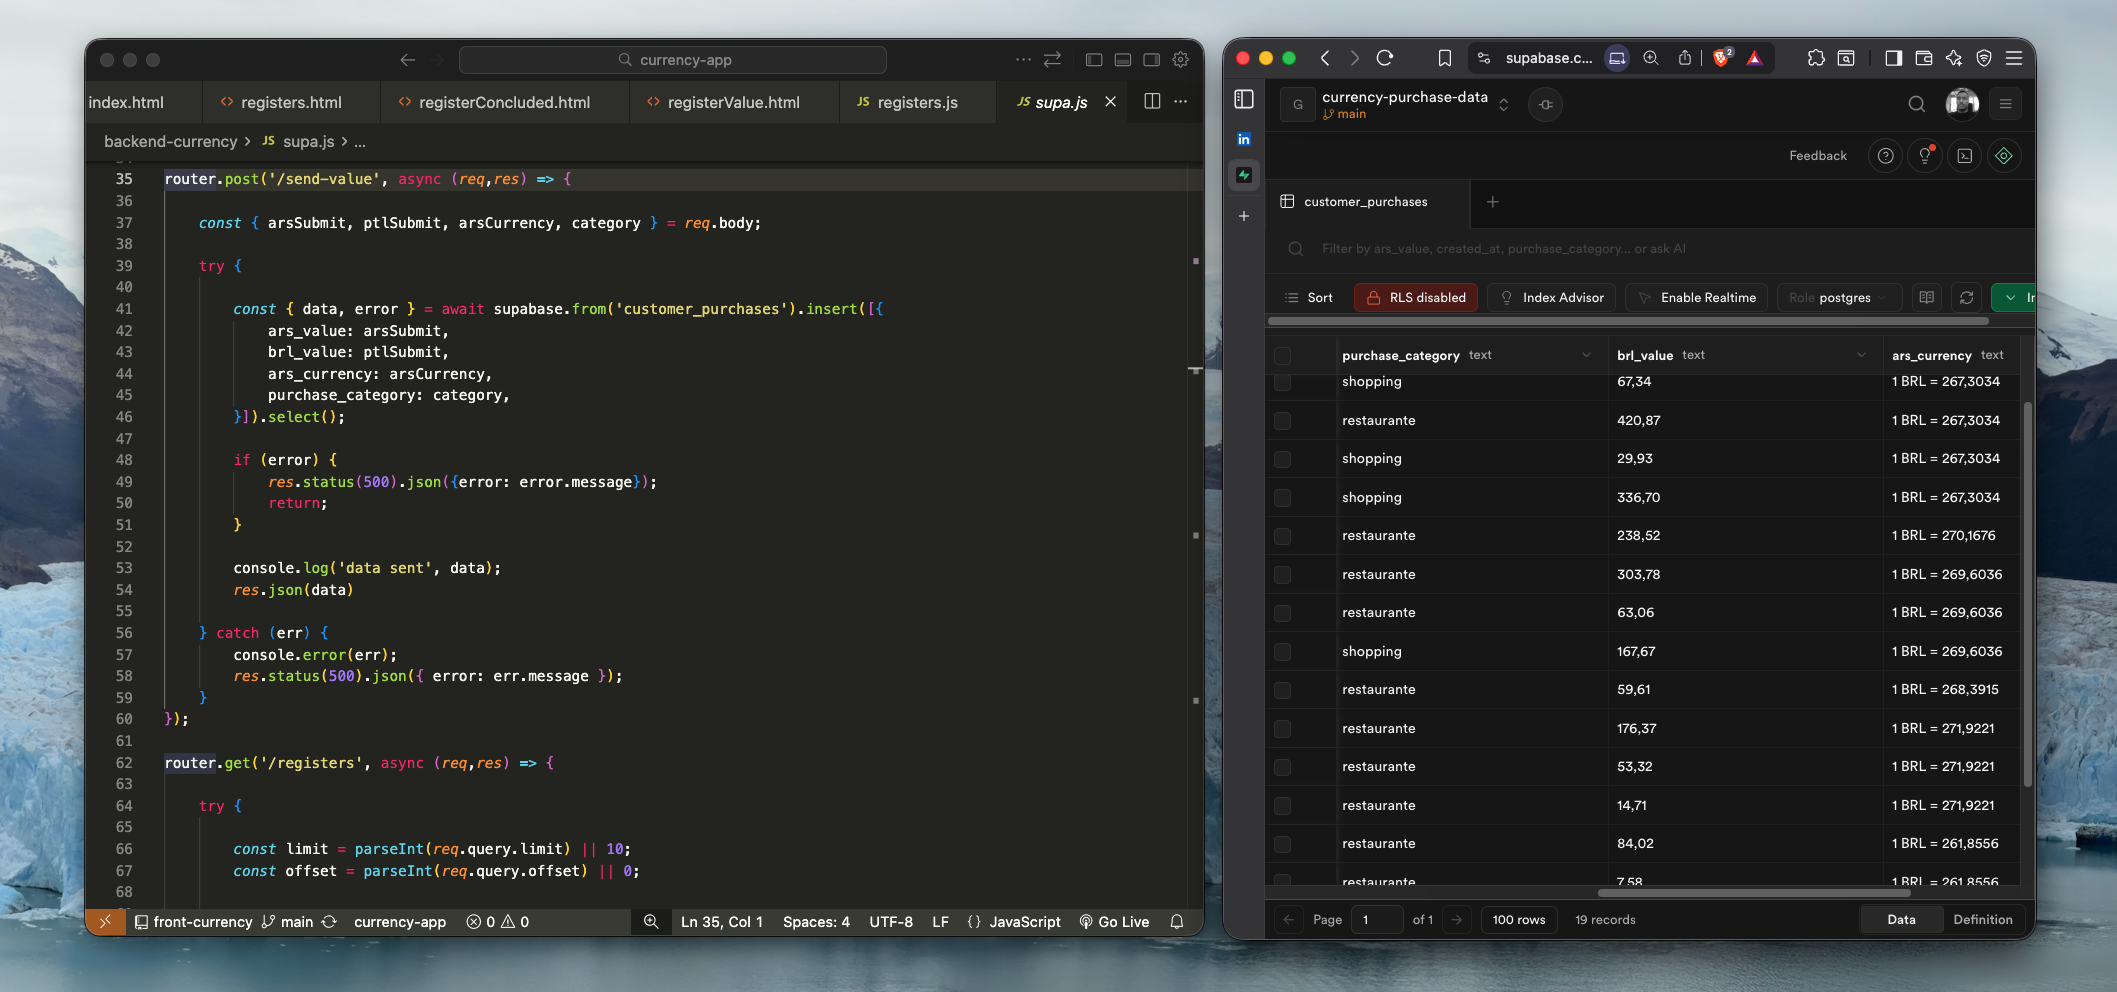Expand breadcrumb ellipsis after supa.js

point(360,142)
